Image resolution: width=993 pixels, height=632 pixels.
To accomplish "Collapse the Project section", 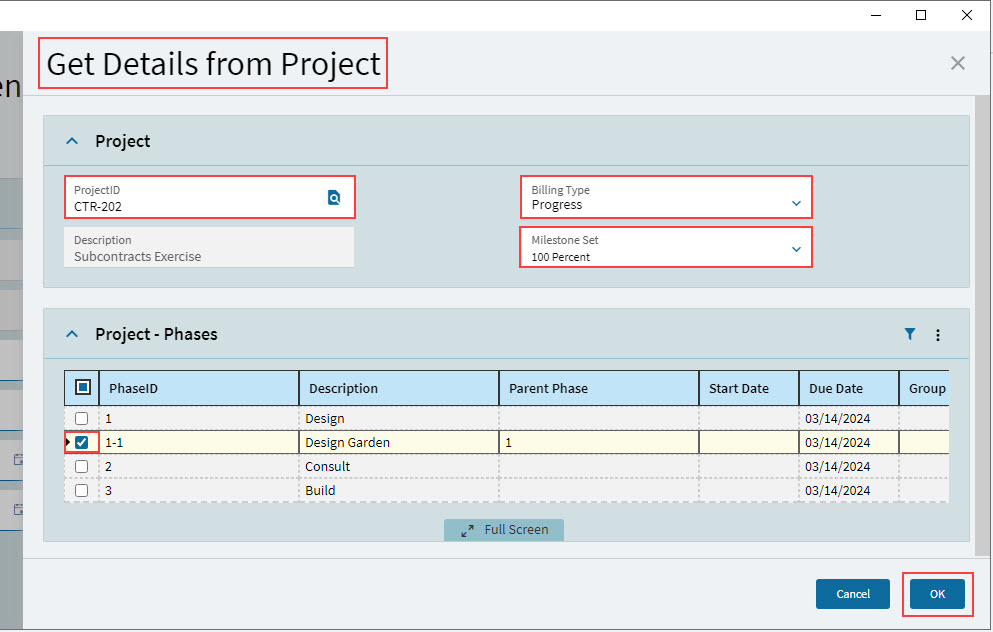I will point(72,141).
